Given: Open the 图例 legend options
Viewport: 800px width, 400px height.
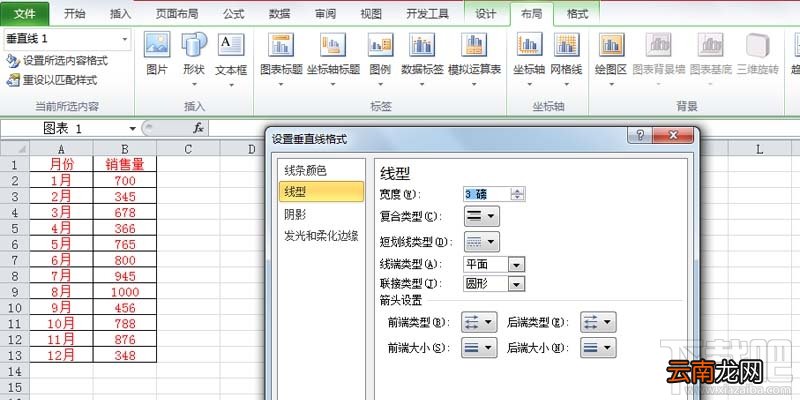Looking at the screenshot, I should (380, 58).
